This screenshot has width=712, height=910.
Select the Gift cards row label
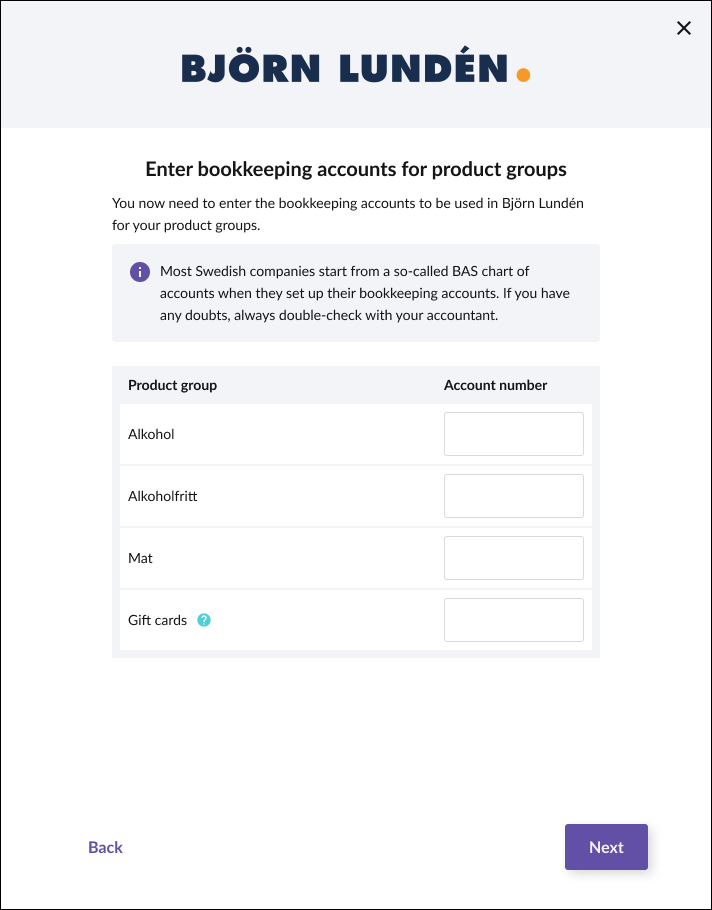(157, 620)
